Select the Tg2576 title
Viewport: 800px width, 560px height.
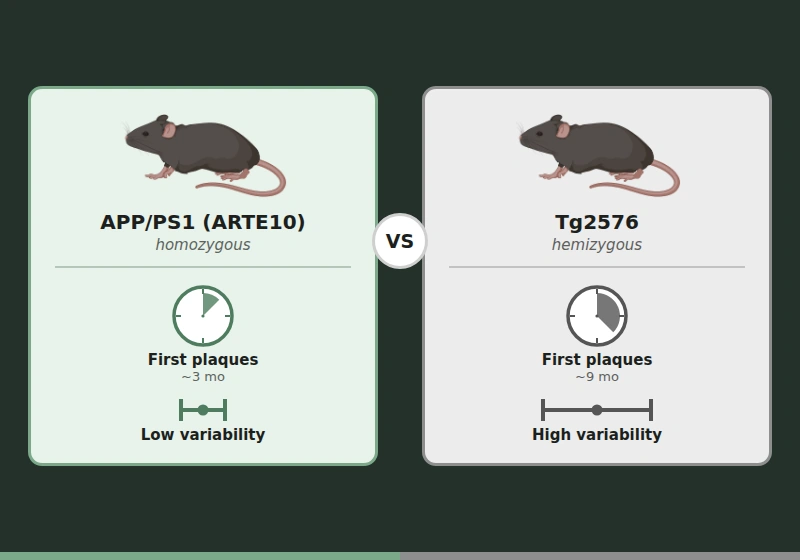[x=597, y=222]
